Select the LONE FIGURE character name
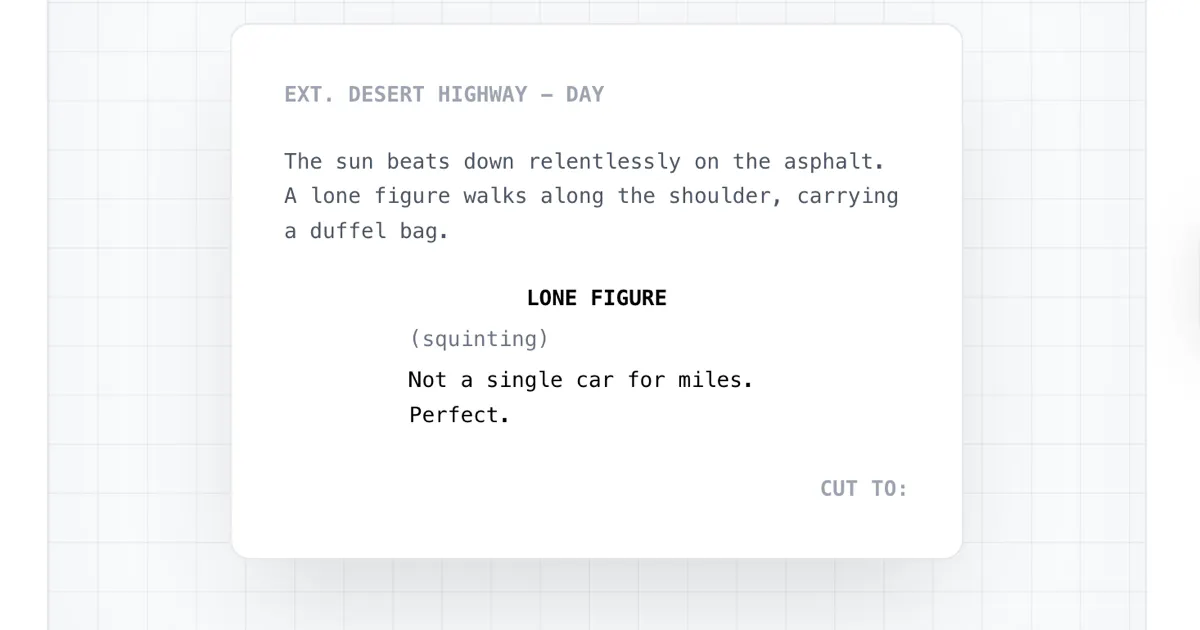The image size is (1200, 630). (x=597, y=298)
